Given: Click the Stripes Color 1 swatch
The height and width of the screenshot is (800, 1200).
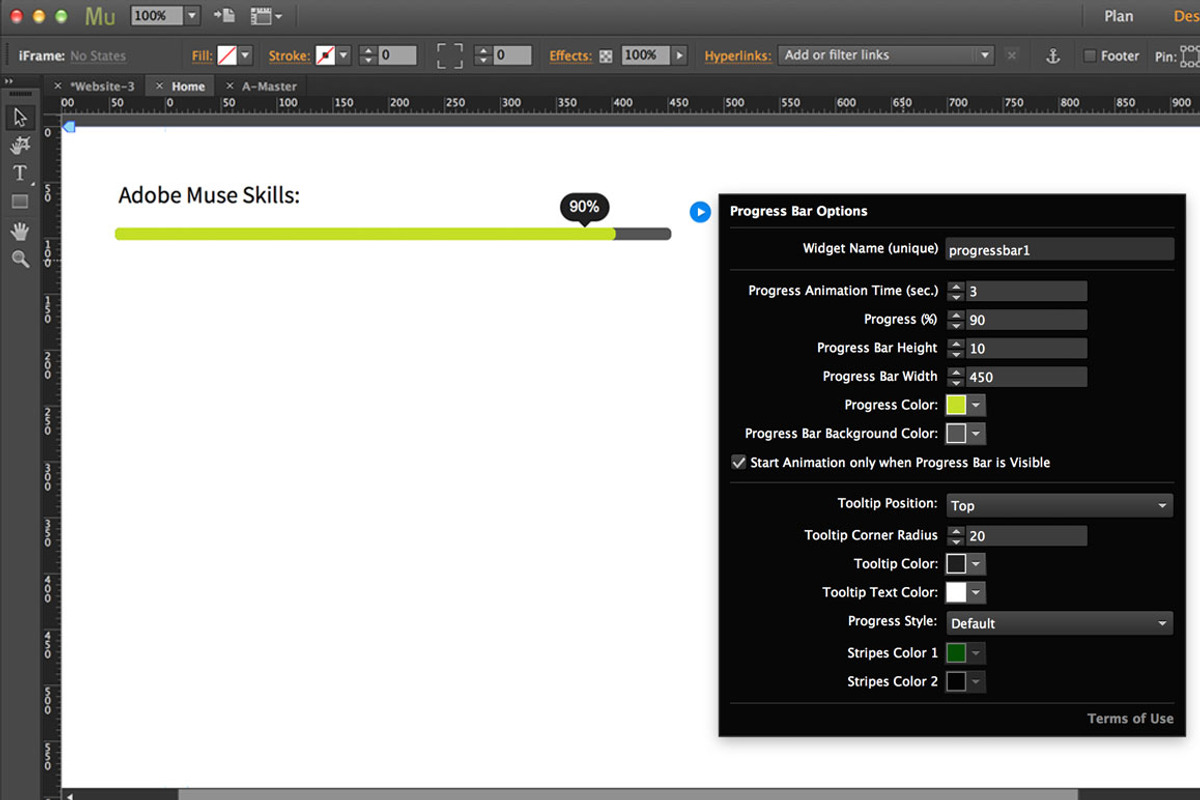Looking at the screenshot, I should (957, 653).
